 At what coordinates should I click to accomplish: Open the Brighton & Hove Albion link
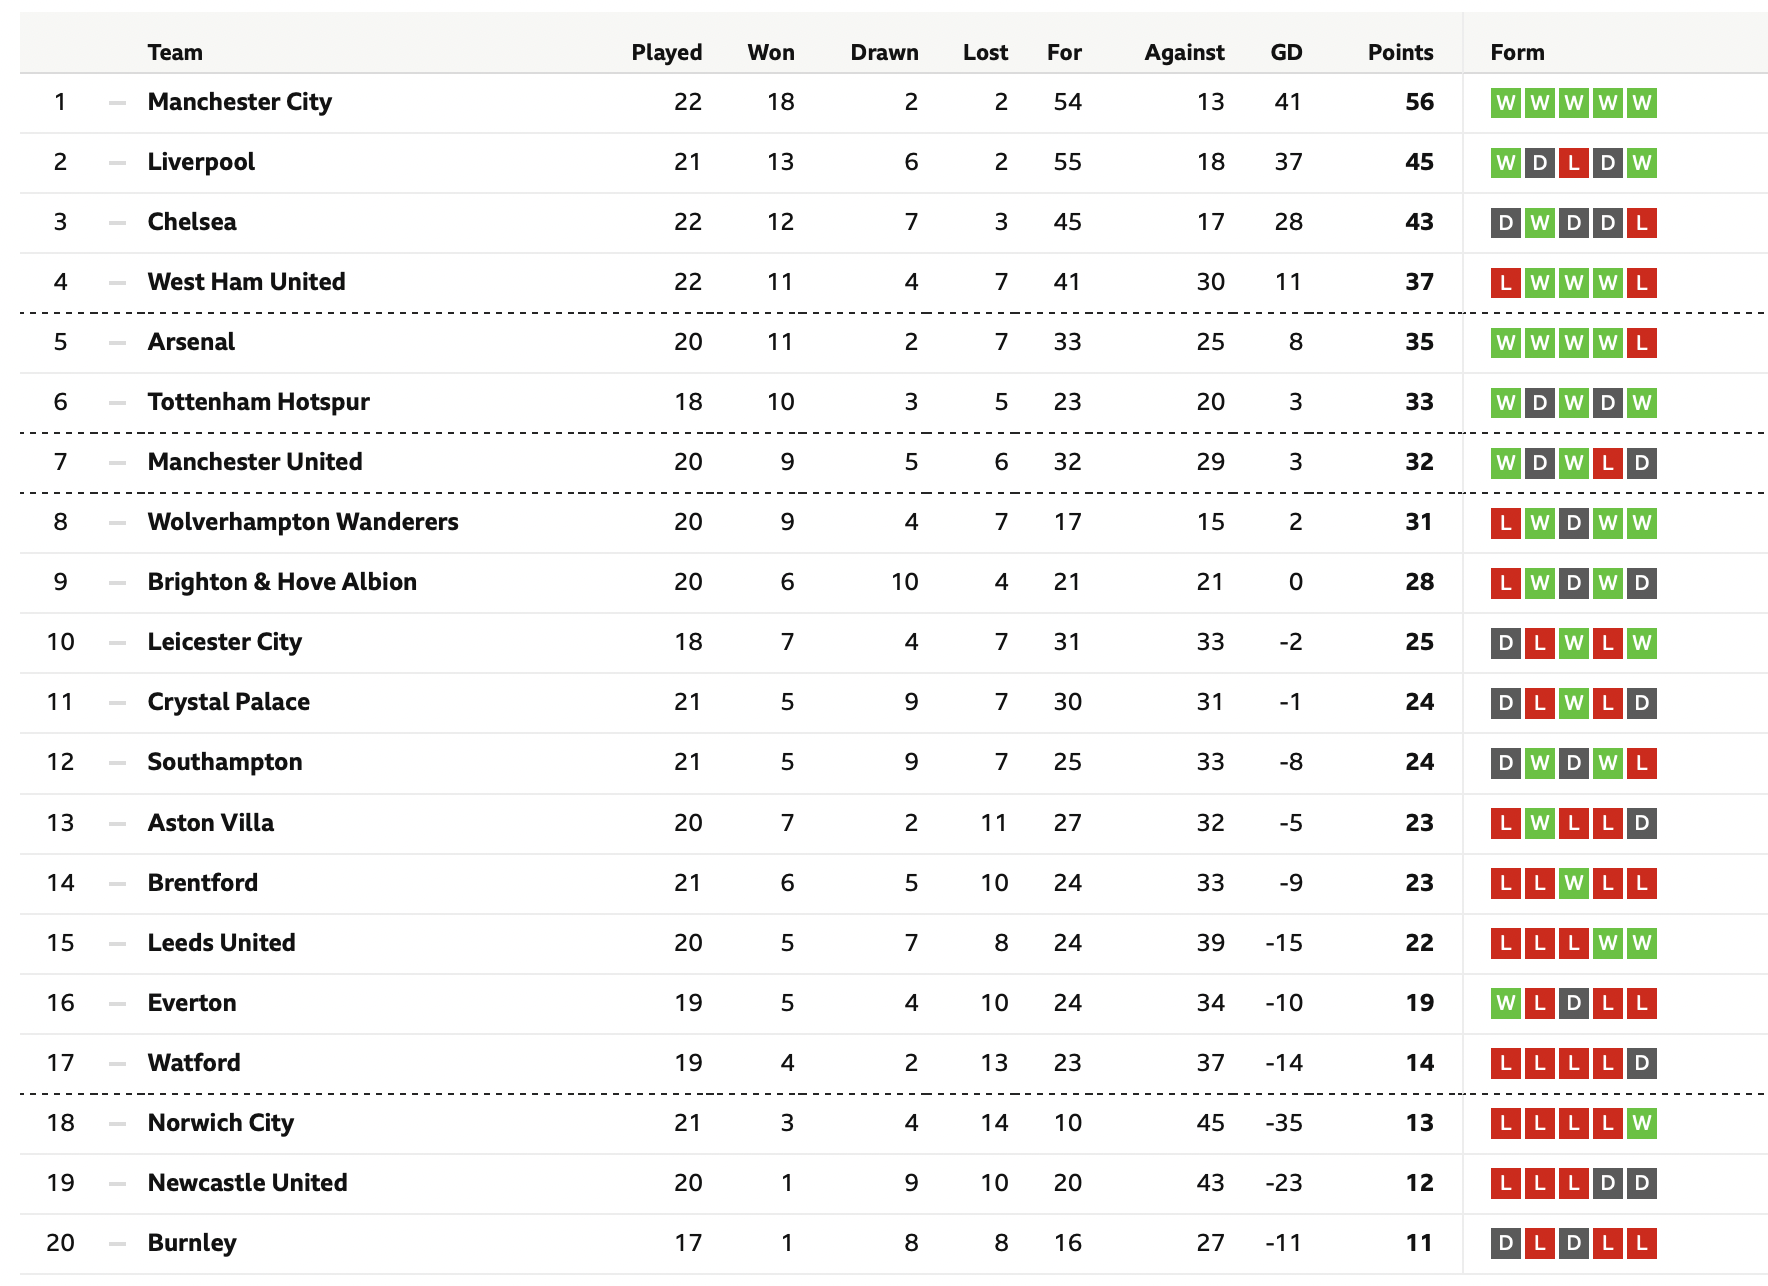(x=282, y=582)
